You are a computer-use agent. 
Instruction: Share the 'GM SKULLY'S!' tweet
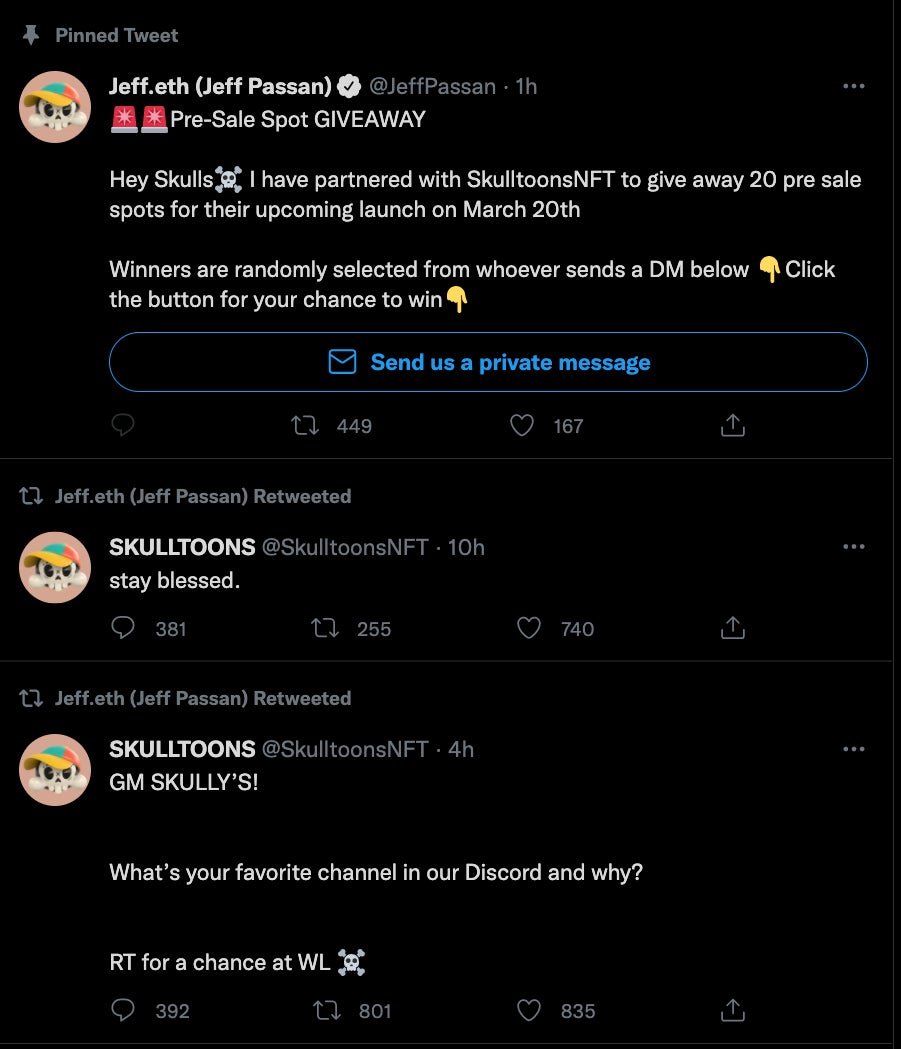tap(733, 1011)
